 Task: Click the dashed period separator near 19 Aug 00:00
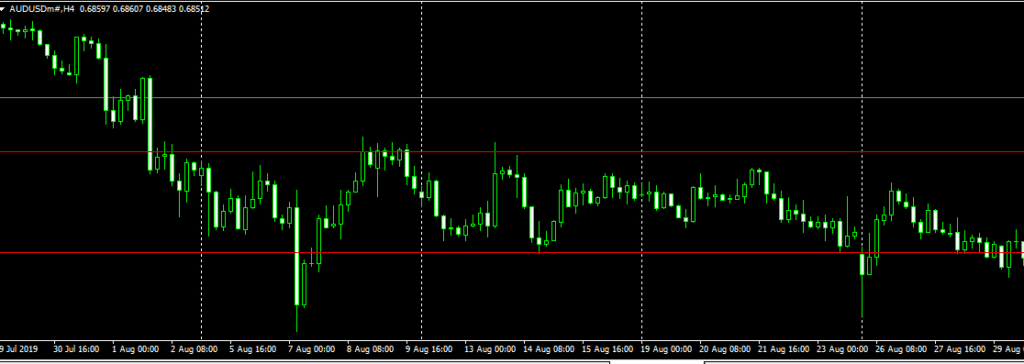pos(642,170)
